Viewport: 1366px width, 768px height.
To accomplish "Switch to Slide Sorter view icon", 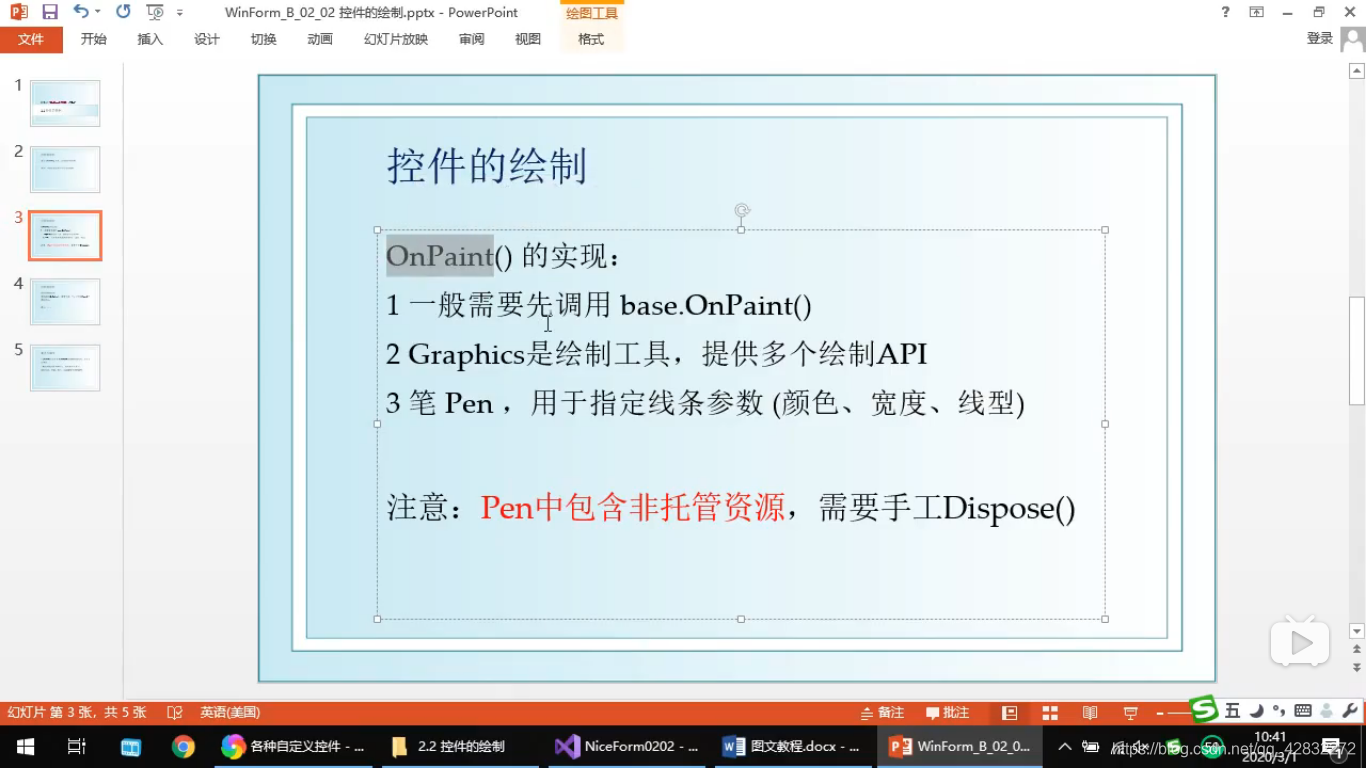I will (1050, 713).
